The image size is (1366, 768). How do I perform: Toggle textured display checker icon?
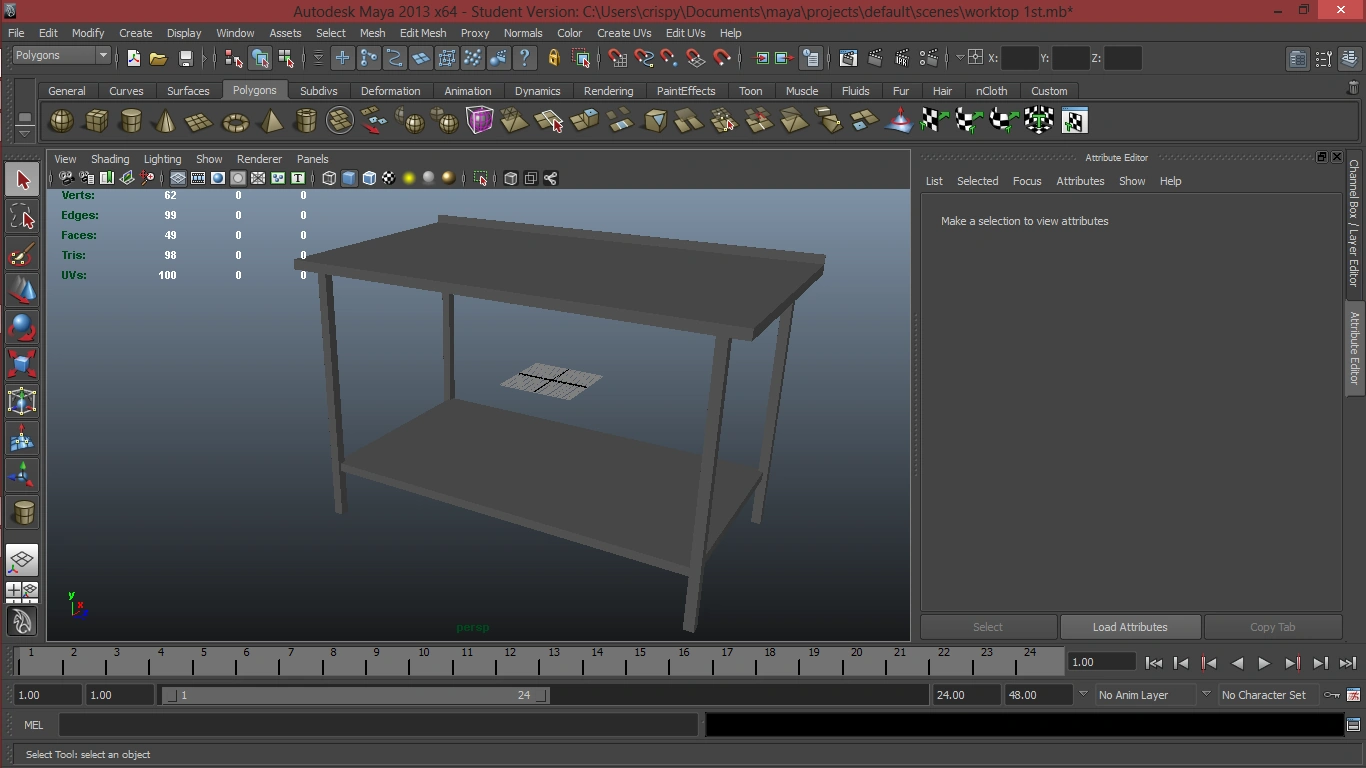(389, 178)
